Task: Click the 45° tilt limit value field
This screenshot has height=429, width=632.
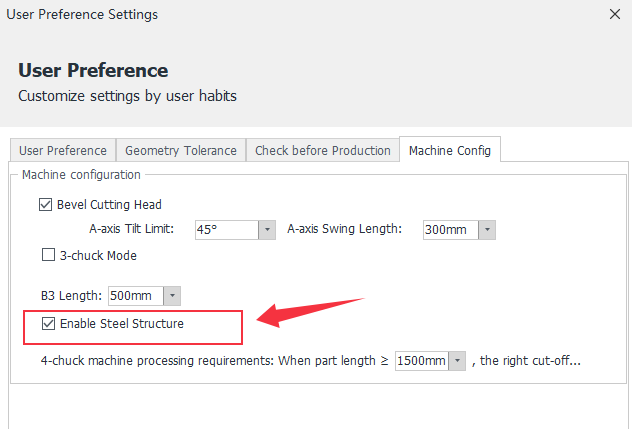Action: pos(227,230)
